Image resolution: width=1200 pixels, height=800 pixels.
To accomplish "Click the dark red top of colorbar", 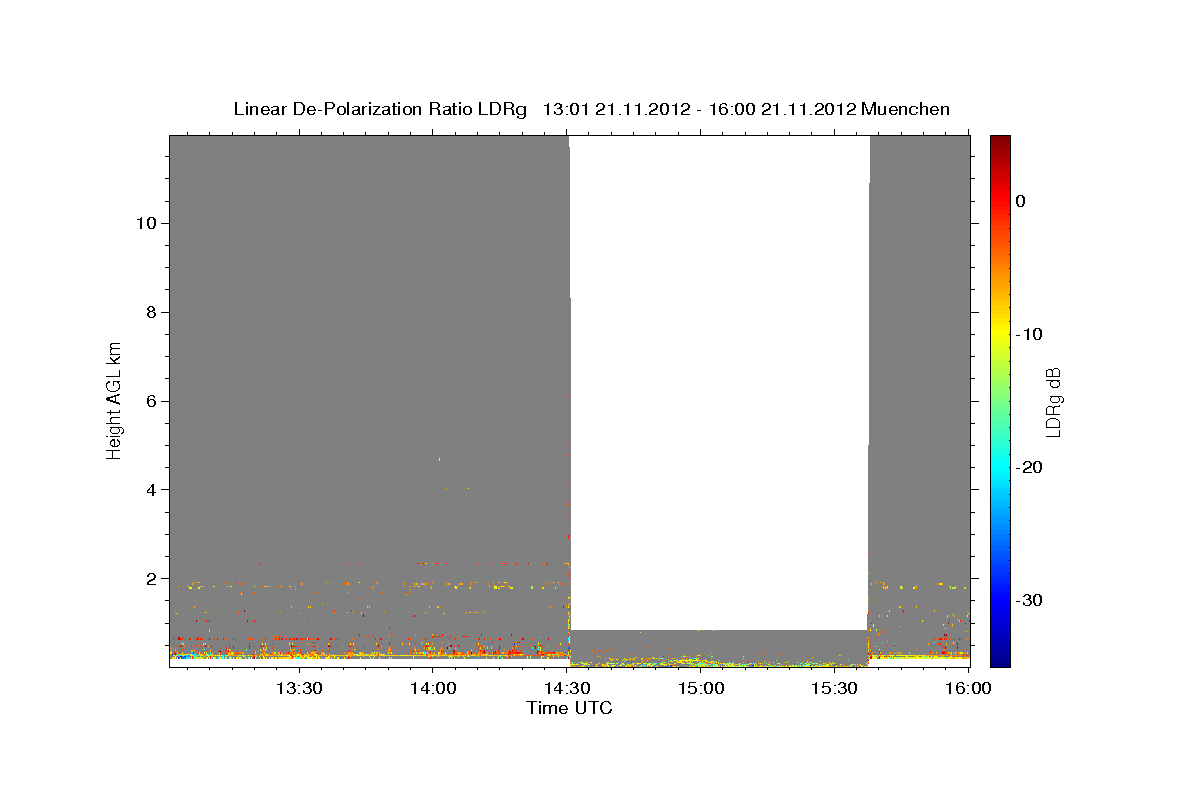I will point(1000,143).
